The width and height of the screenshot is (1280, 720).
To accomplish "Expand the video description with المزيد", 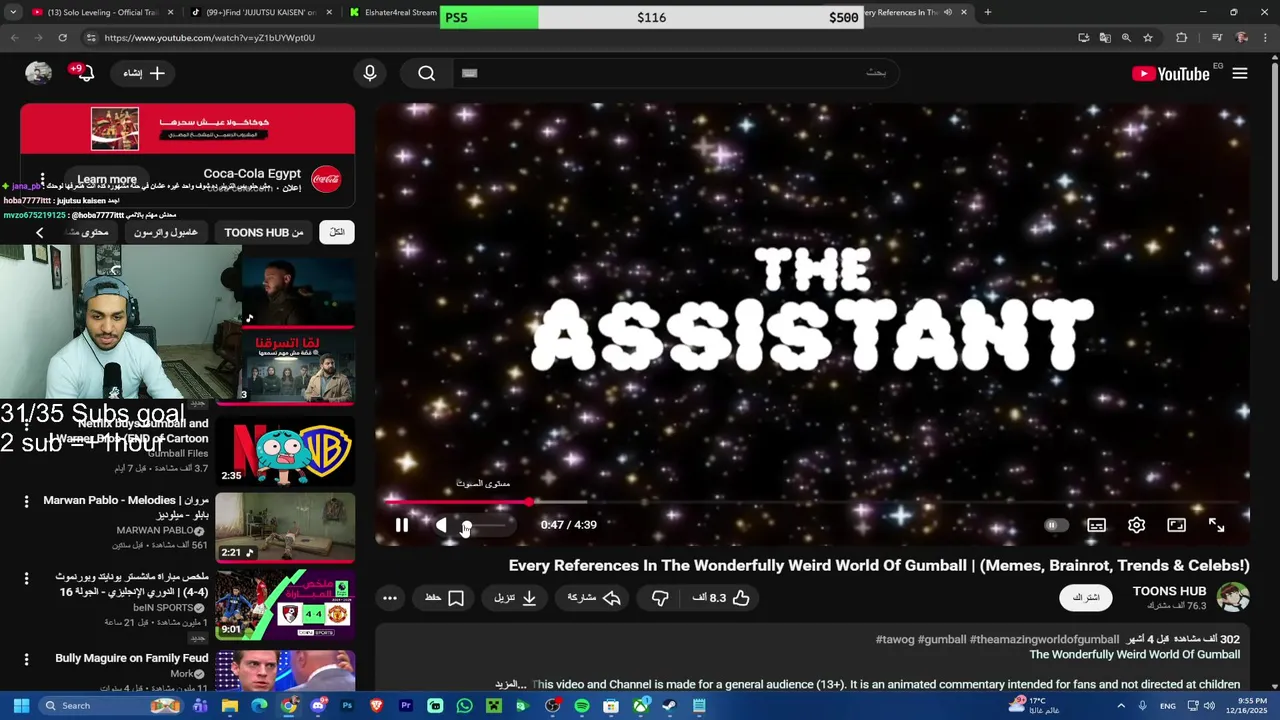I will [x=510, y=685].
